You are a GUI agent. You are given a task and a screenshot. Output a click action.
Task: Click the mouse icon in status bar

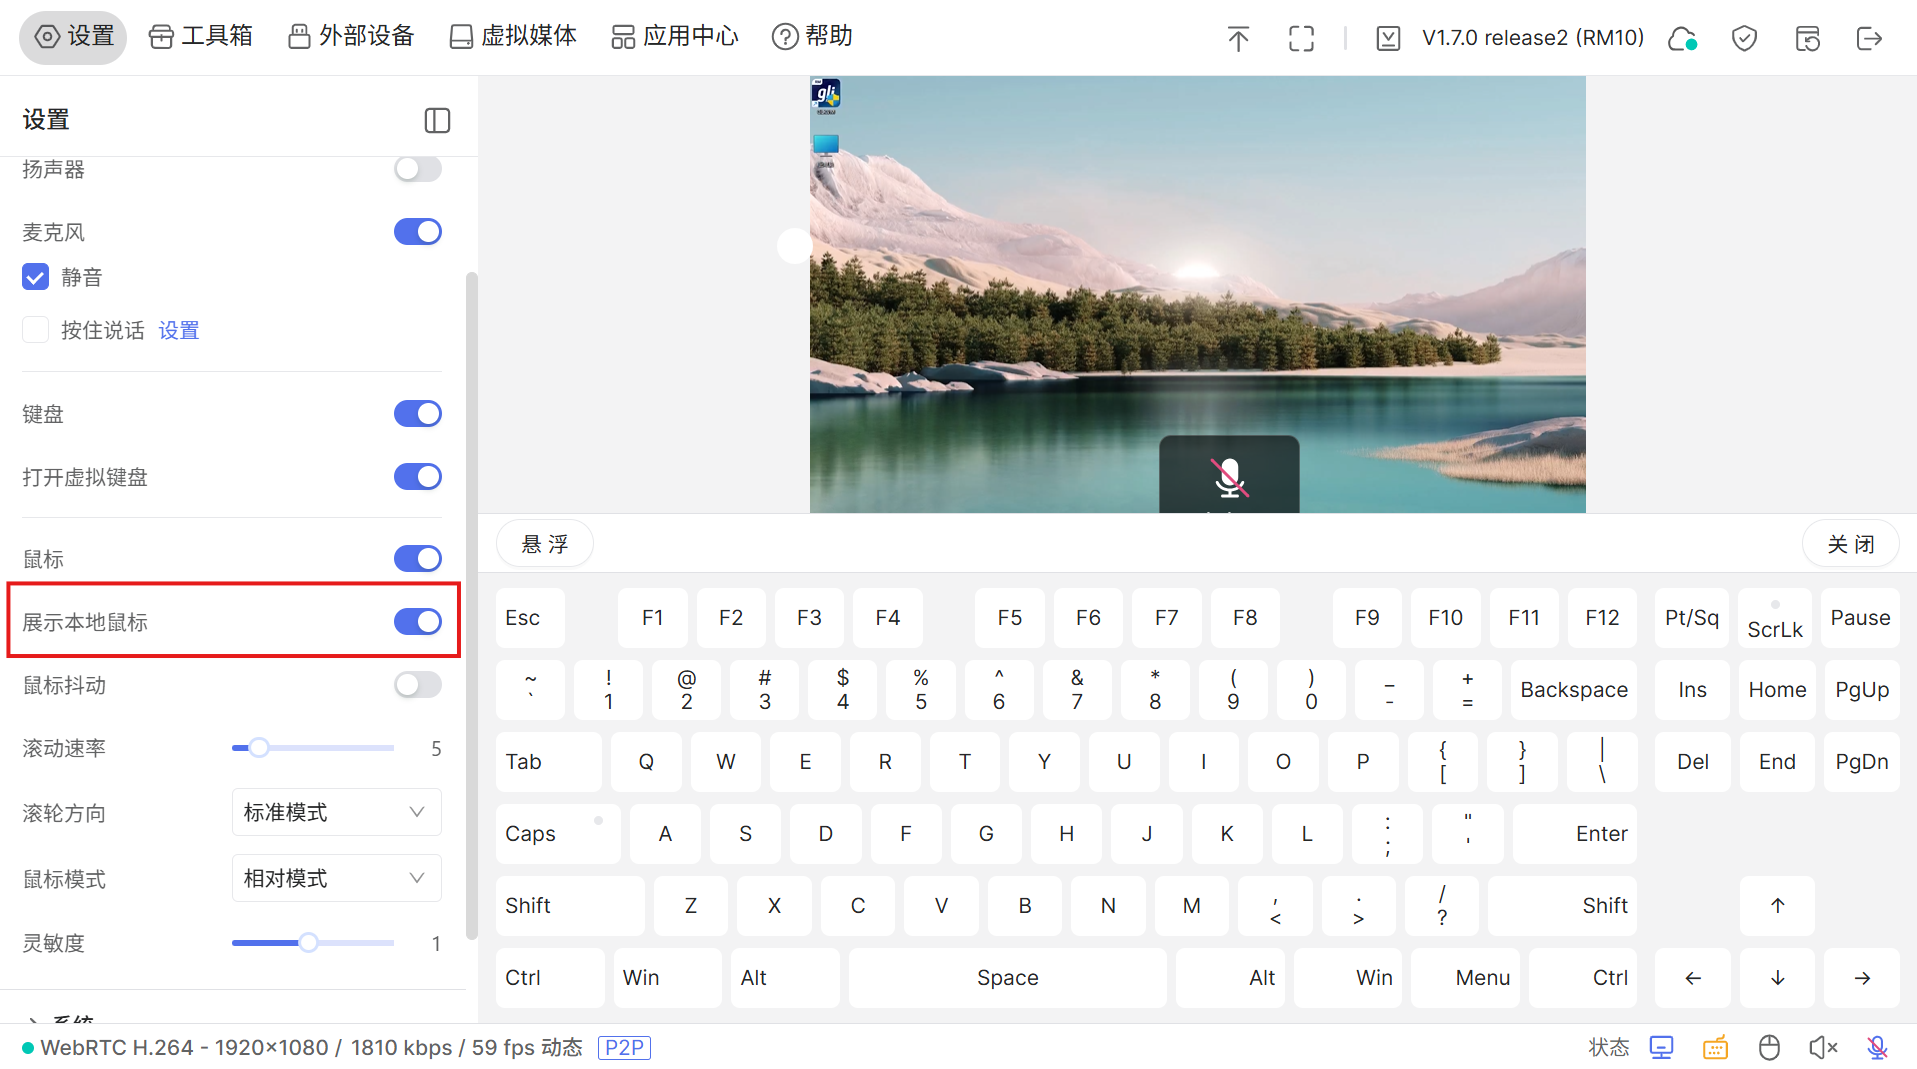pos(1769,1047)
